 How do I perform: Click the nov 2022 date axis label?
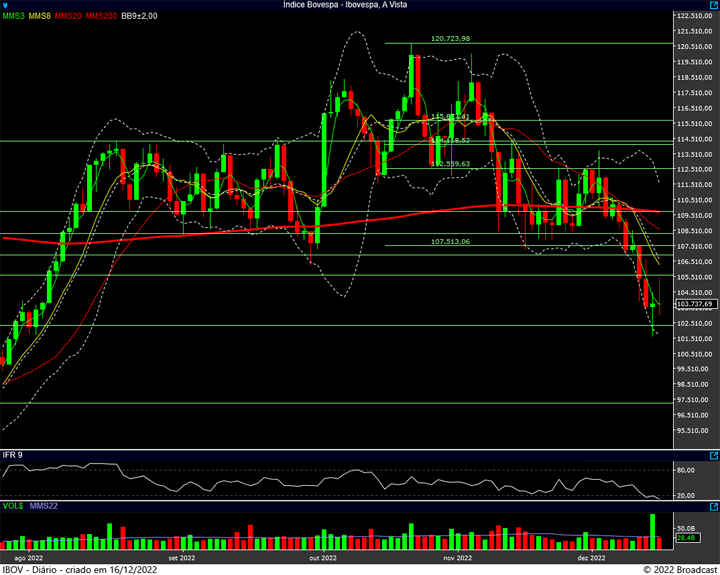(457, 558)
